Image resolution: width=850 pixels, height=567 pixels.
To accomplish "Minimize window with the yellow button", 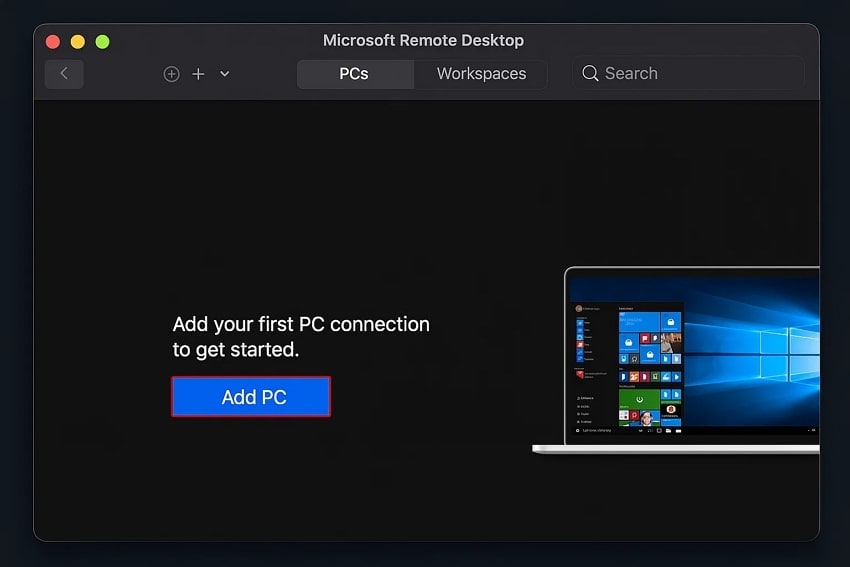I will coord(78,42).
